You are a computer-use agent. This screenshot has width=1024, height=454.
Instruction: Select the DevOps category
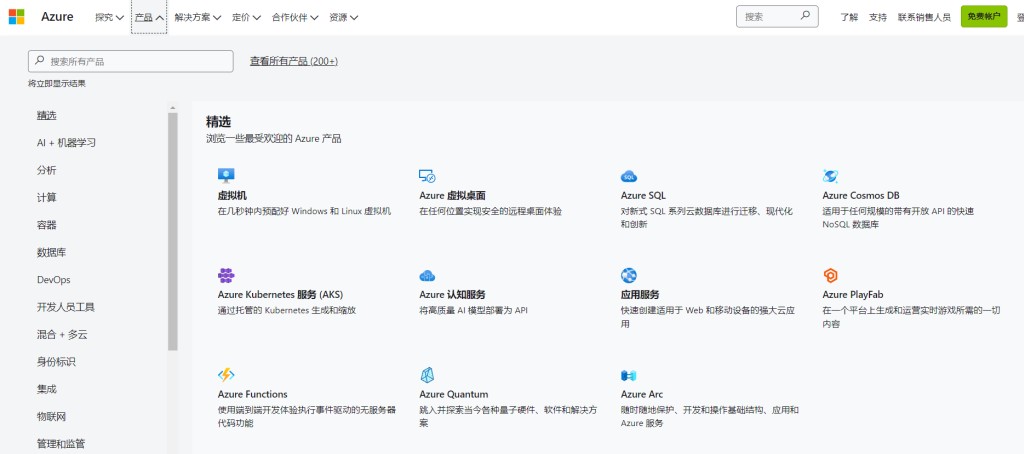click(54, 280)
